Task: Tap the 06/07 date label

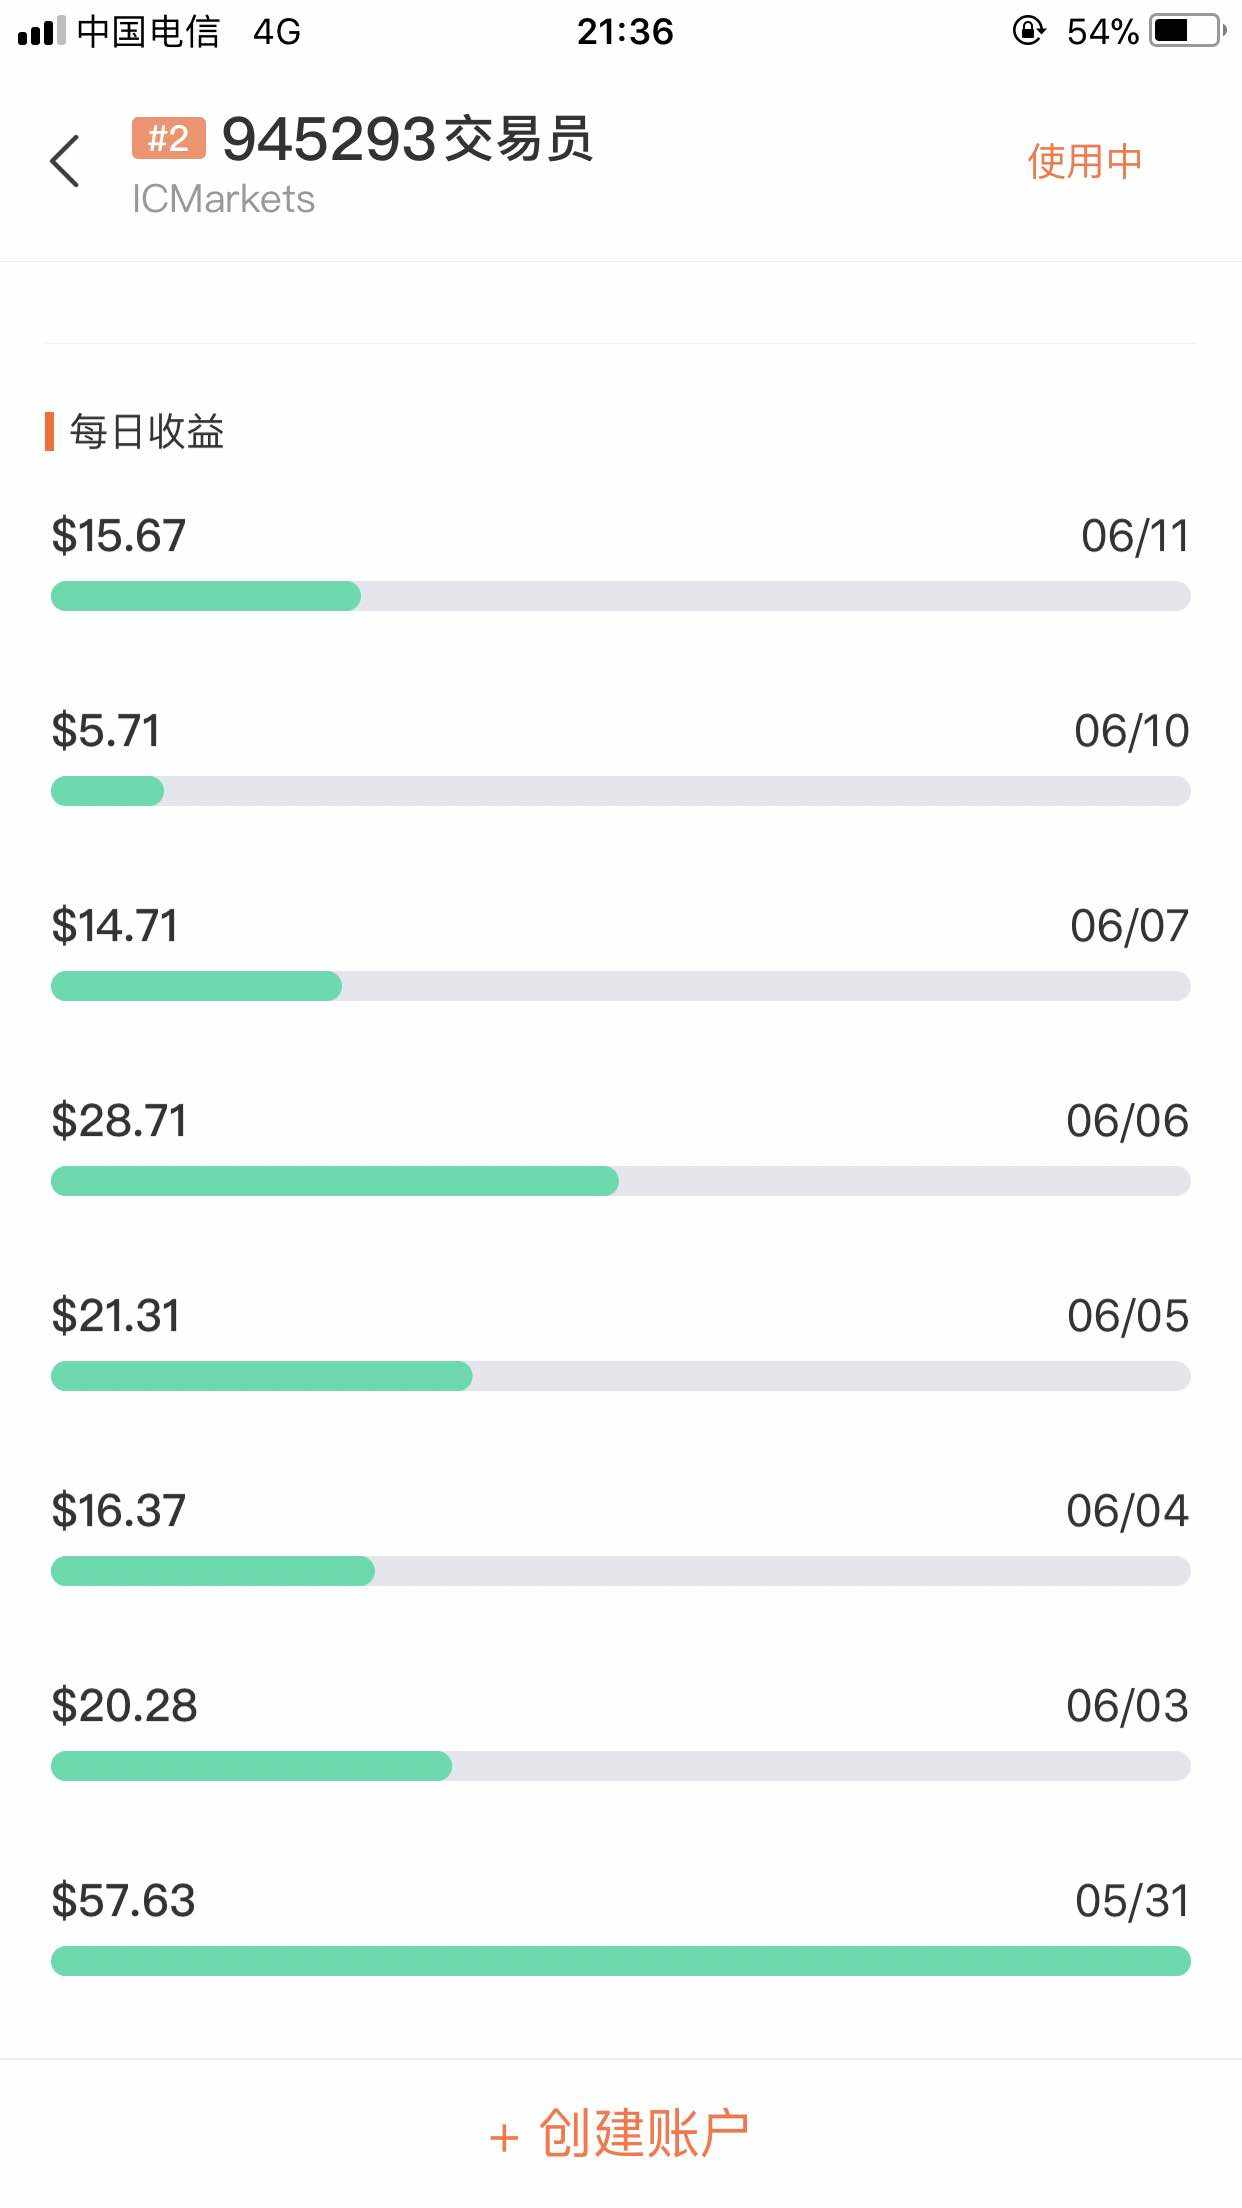Action: click(x=1129, y=926)
